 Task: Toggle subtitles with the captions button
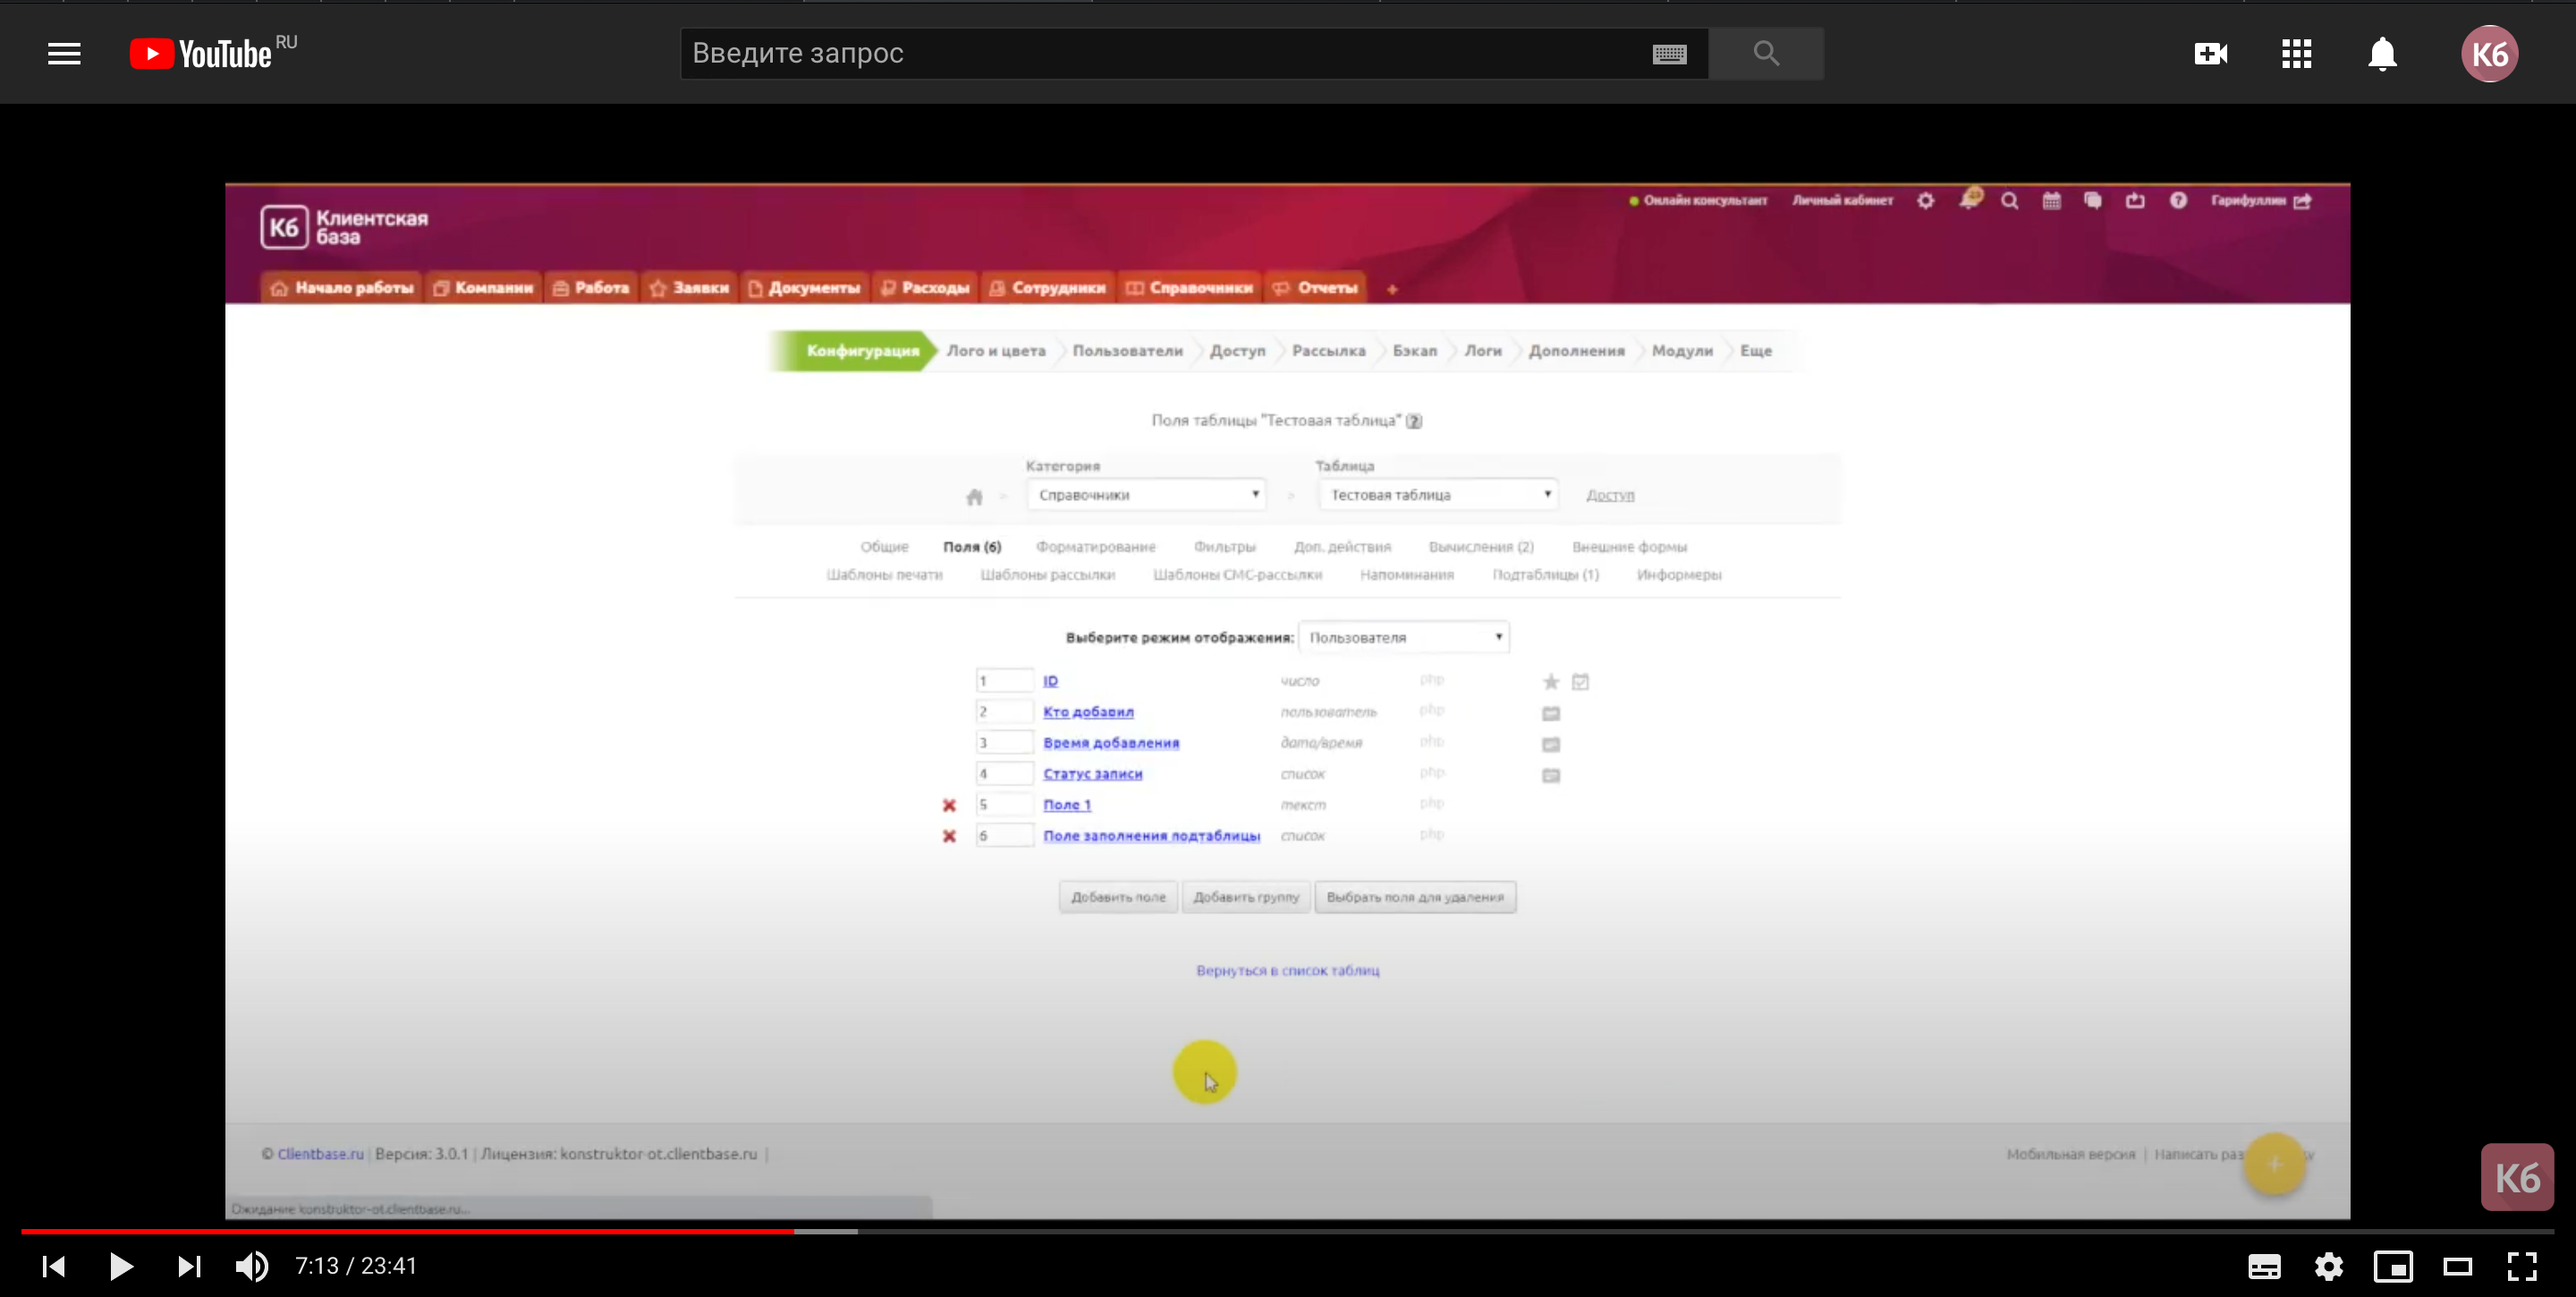tap(2264, 1266)
